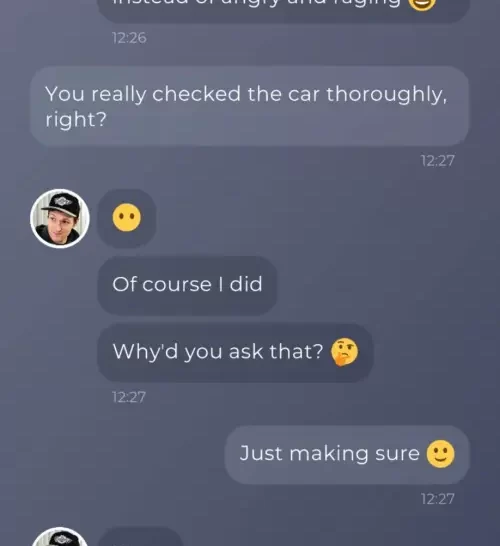Viewport: 500px width, 546px height.
Task: Select the 'Why'd you ask that?' bubble
Action: coord(235,353)
